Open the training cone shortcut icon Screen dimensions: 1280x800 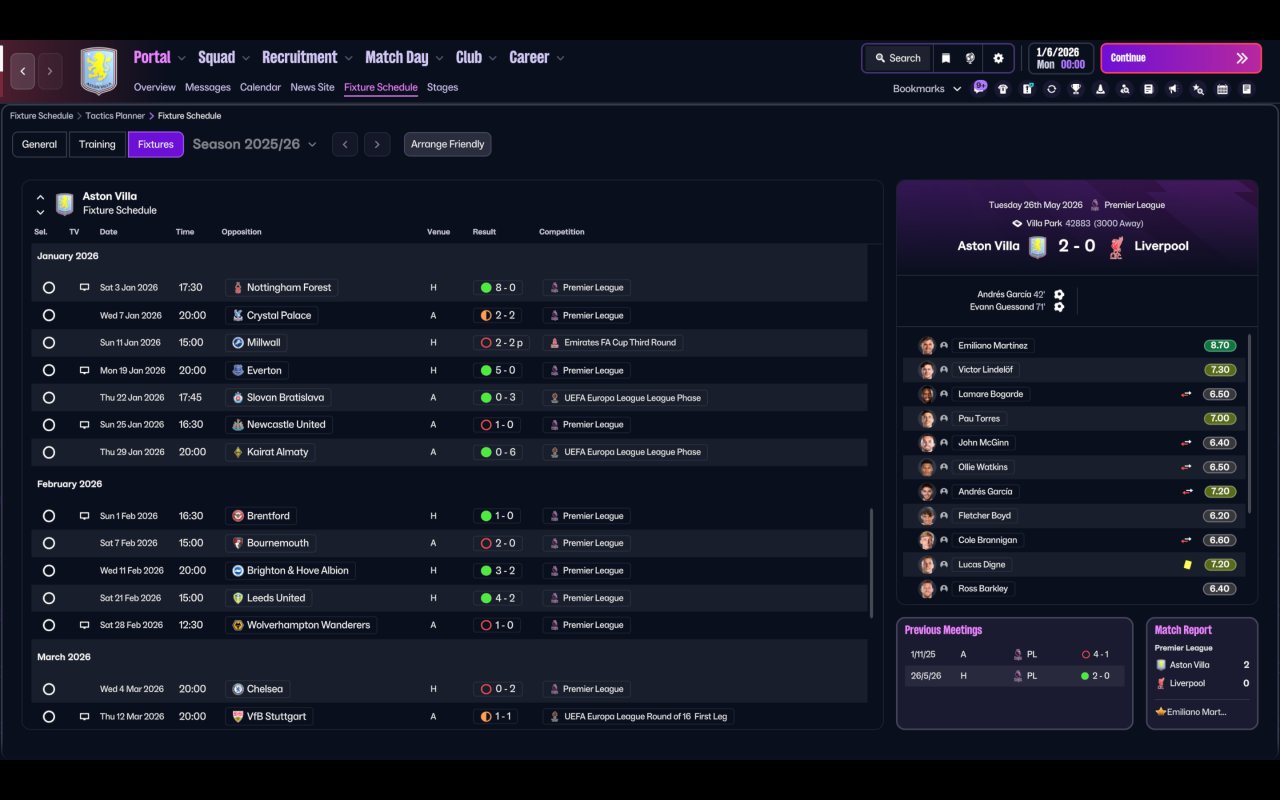coord(1100,89)
